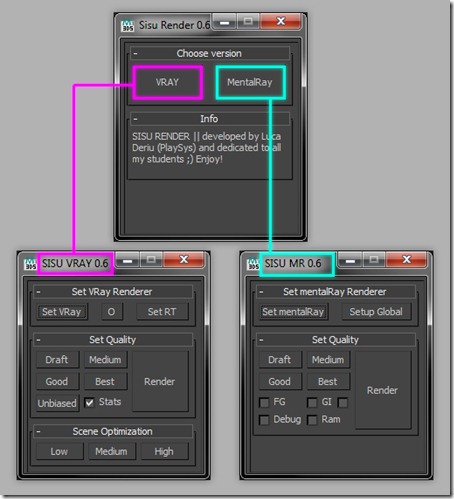This screenshot has height=499, width=454.
Task: Close the SISU MR 0.6 window
Action: point(406,260)
